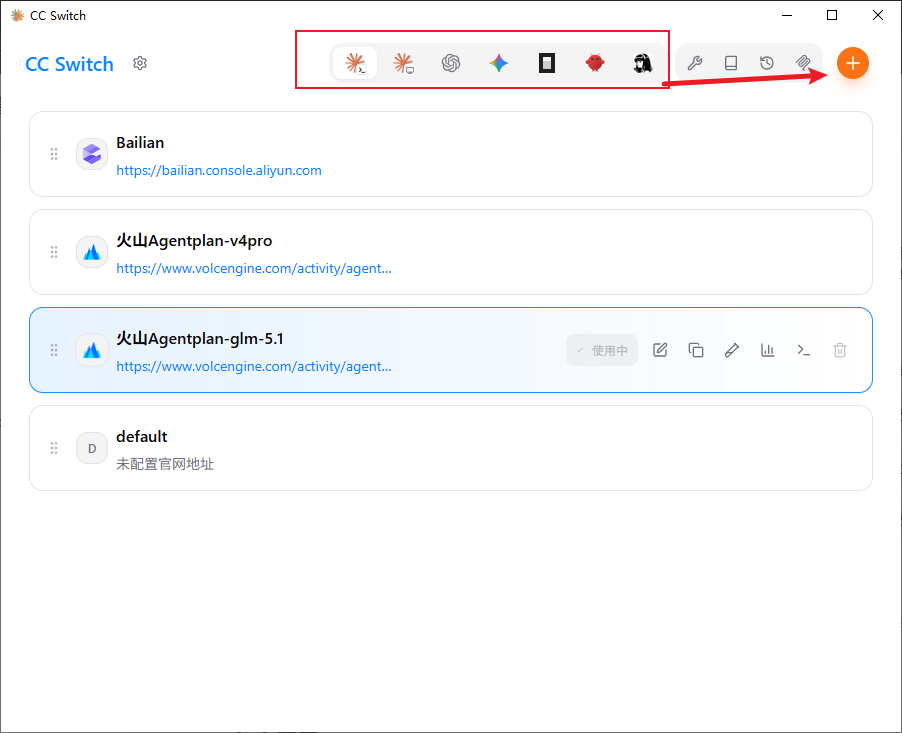Switch to the OpenAI Codex app tab
Image resolution: width=902 pixels, height=733 pixels.
tap(451, 63)
